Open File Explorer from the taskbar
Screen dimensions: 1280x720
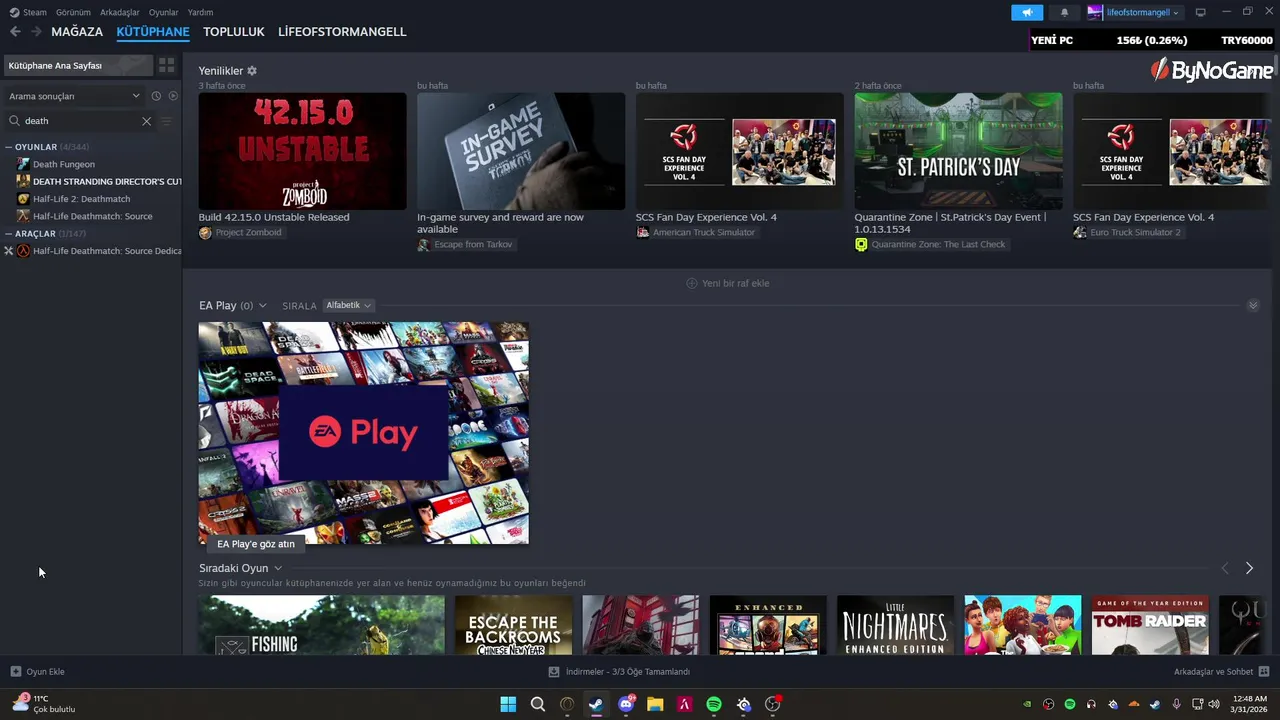pos(655,704)
